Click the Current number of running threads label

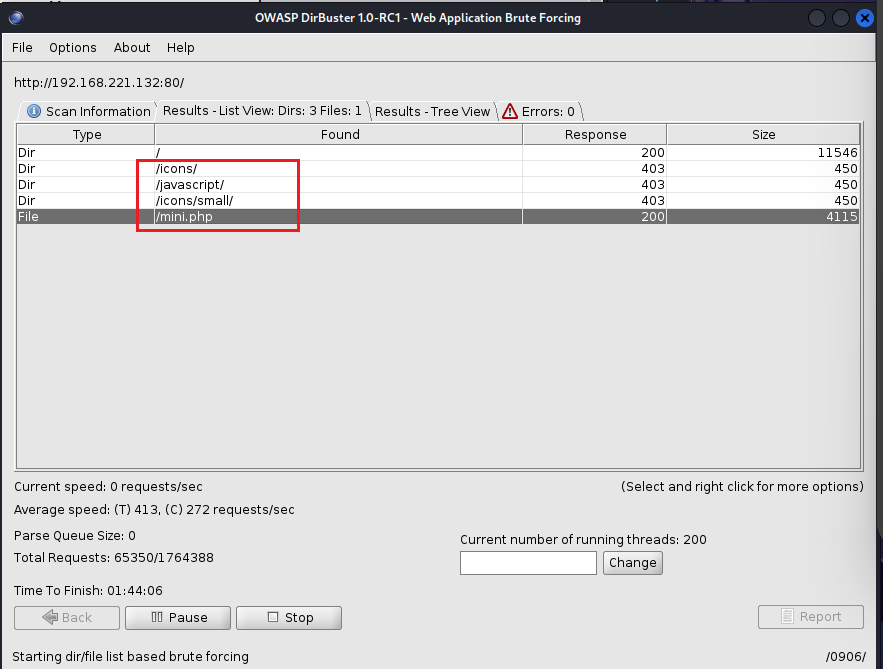tap(583, 539)
